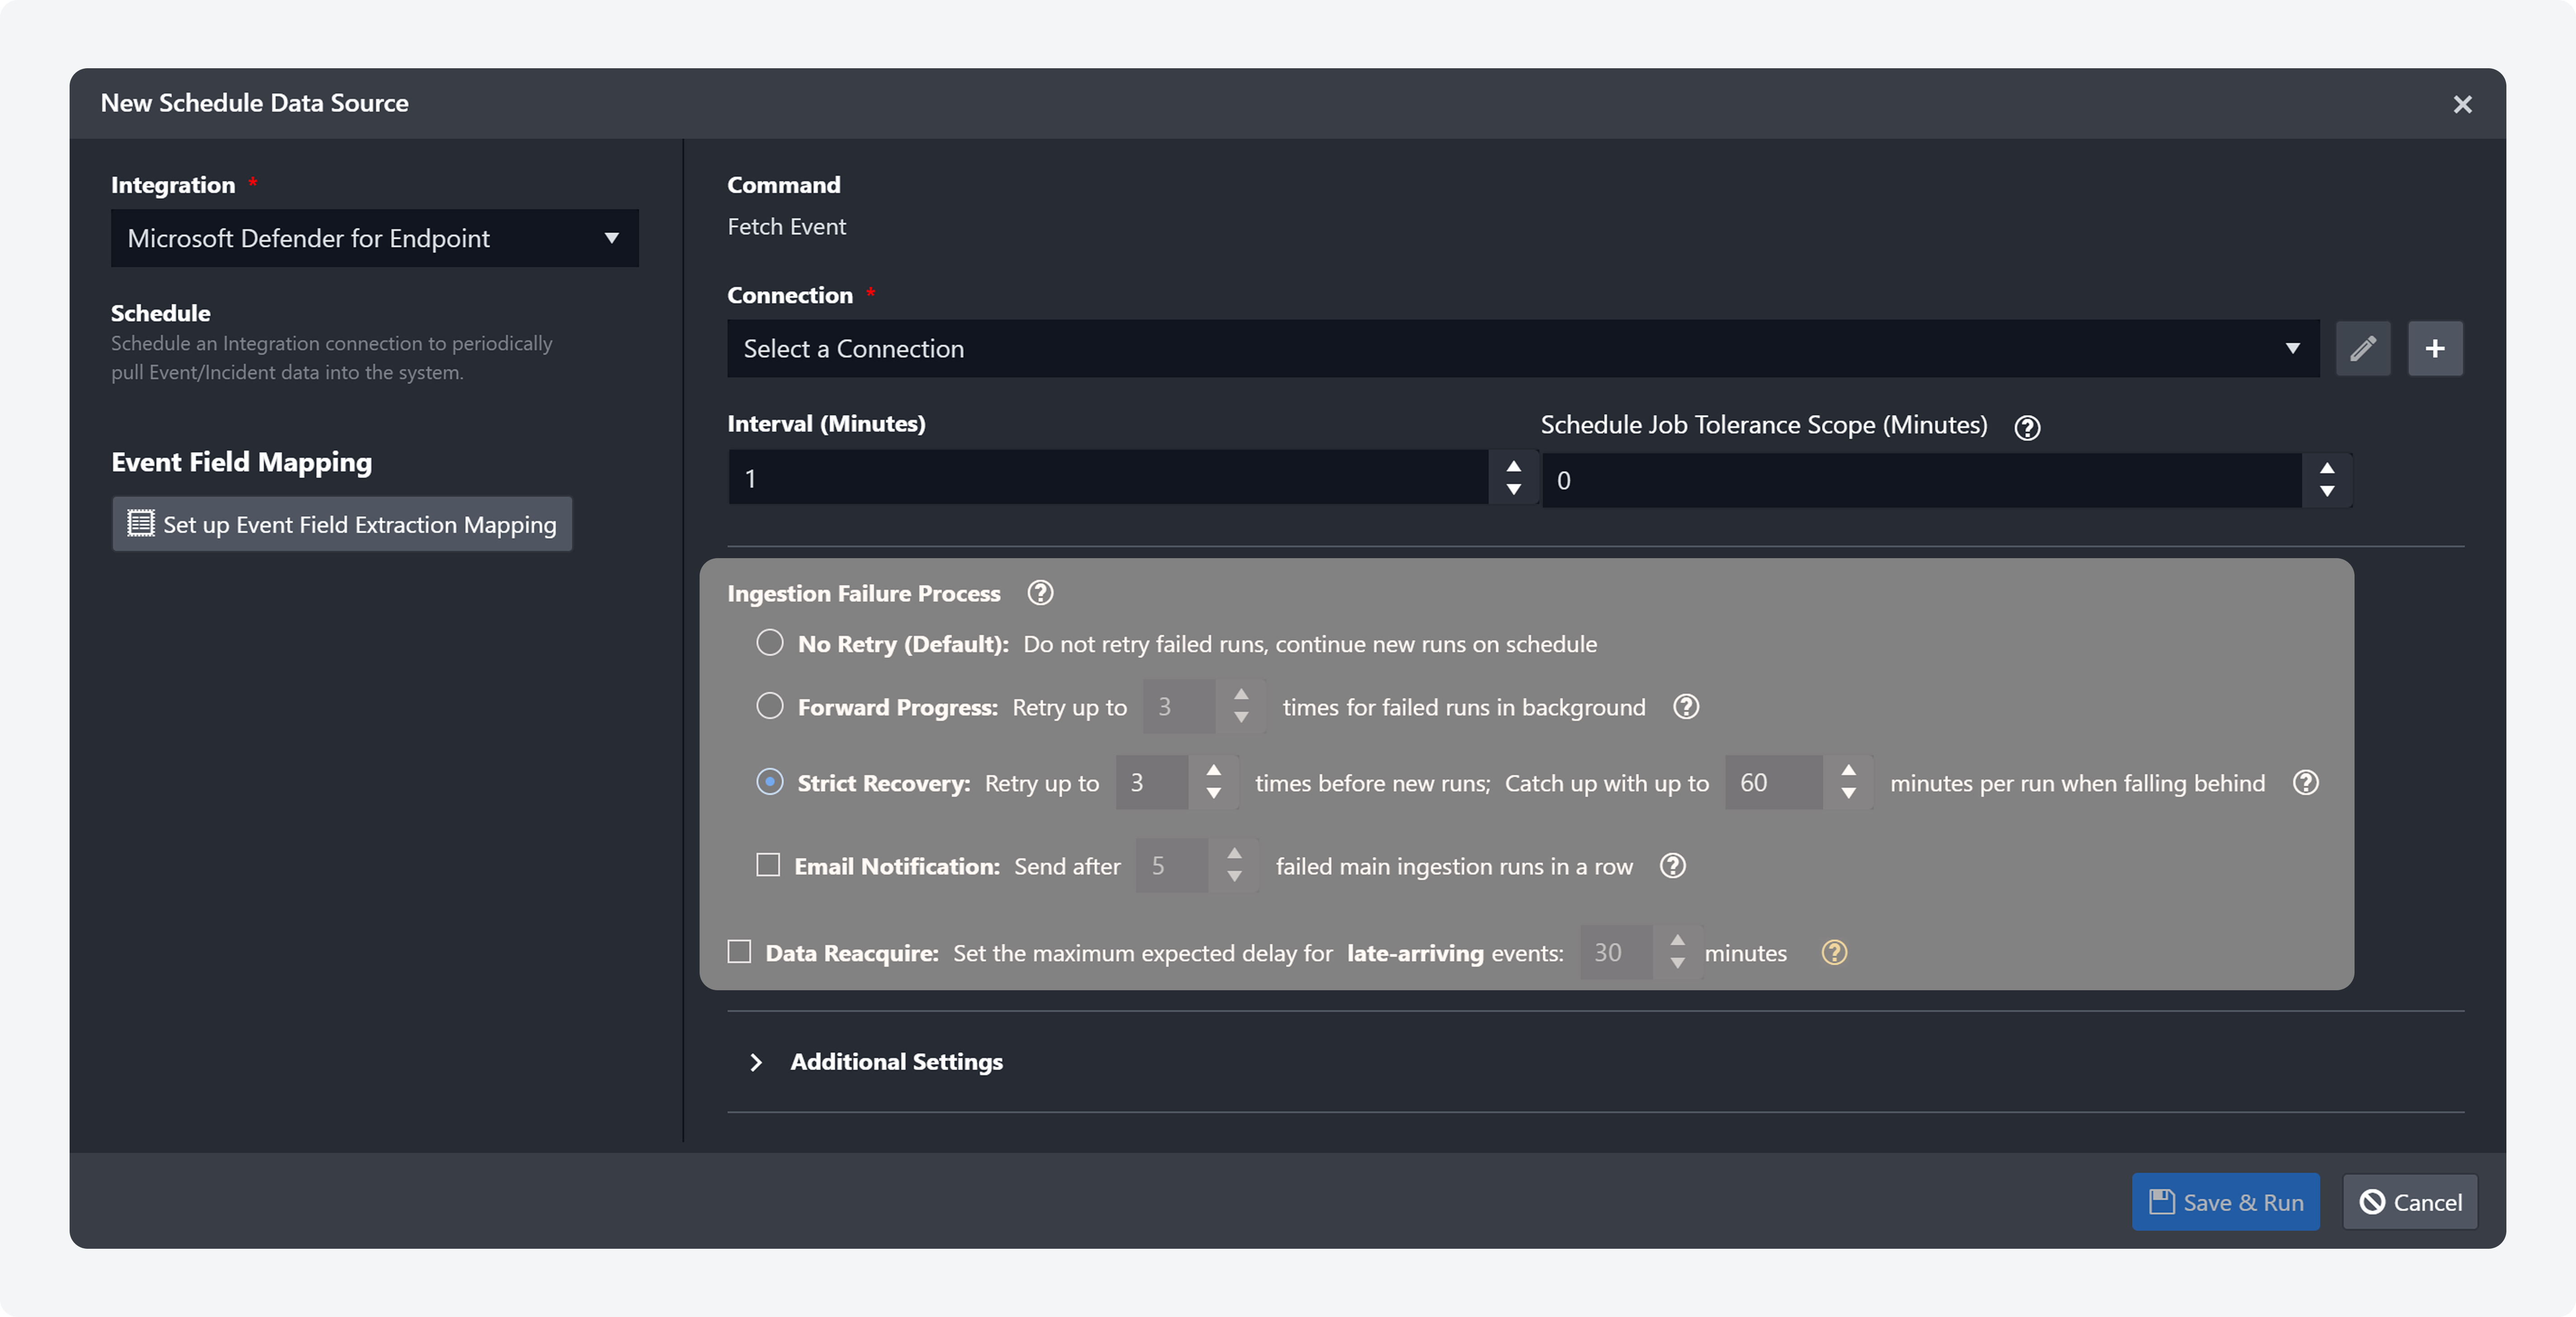Open the Integration dropdown
This screenshot has width=2576, height=1317.
[x=374, y=238]
